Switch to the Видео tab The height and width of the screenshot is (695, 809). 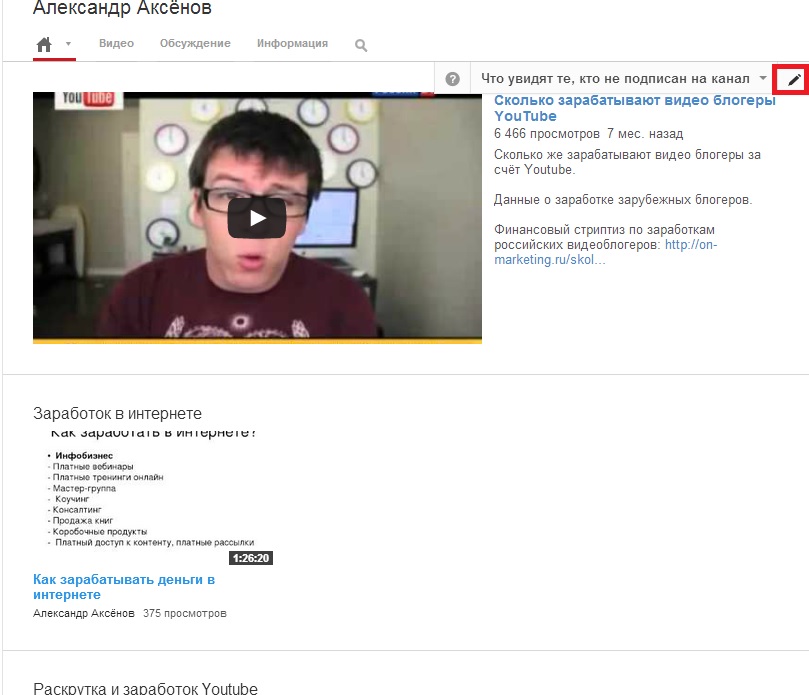(x=117, y=43)
